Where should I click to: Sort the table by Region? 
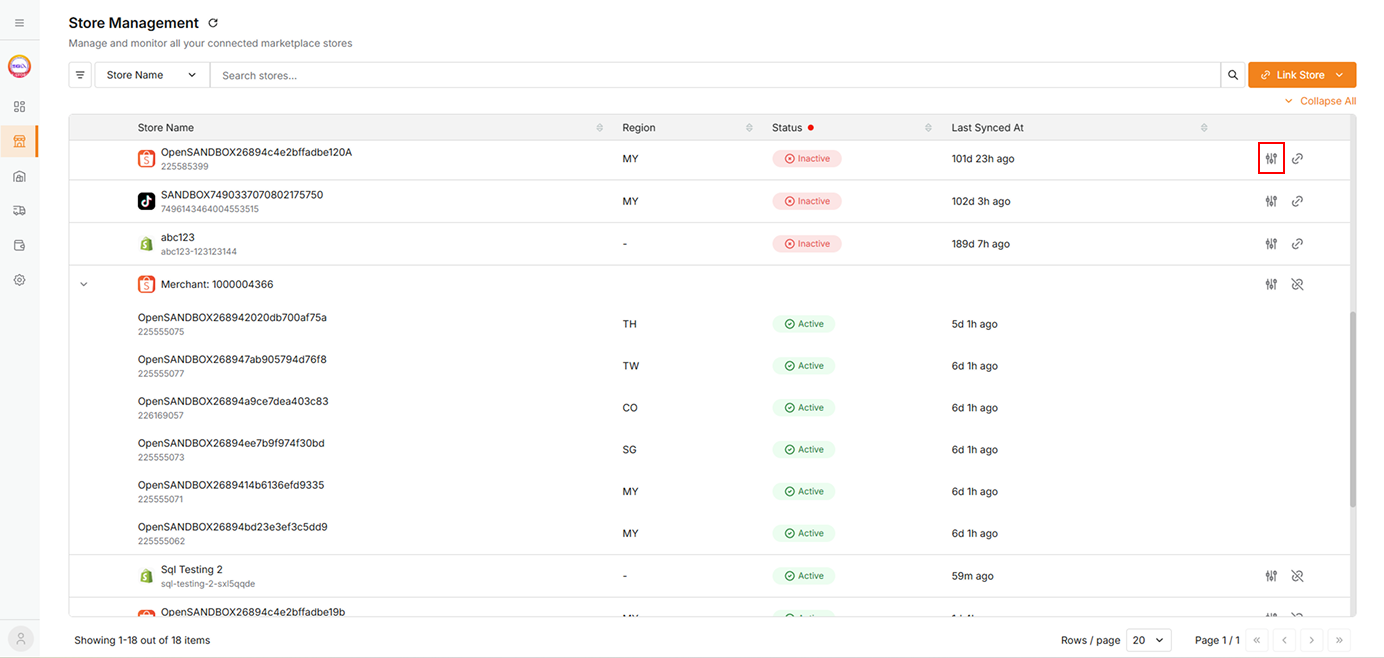[749, 128]
